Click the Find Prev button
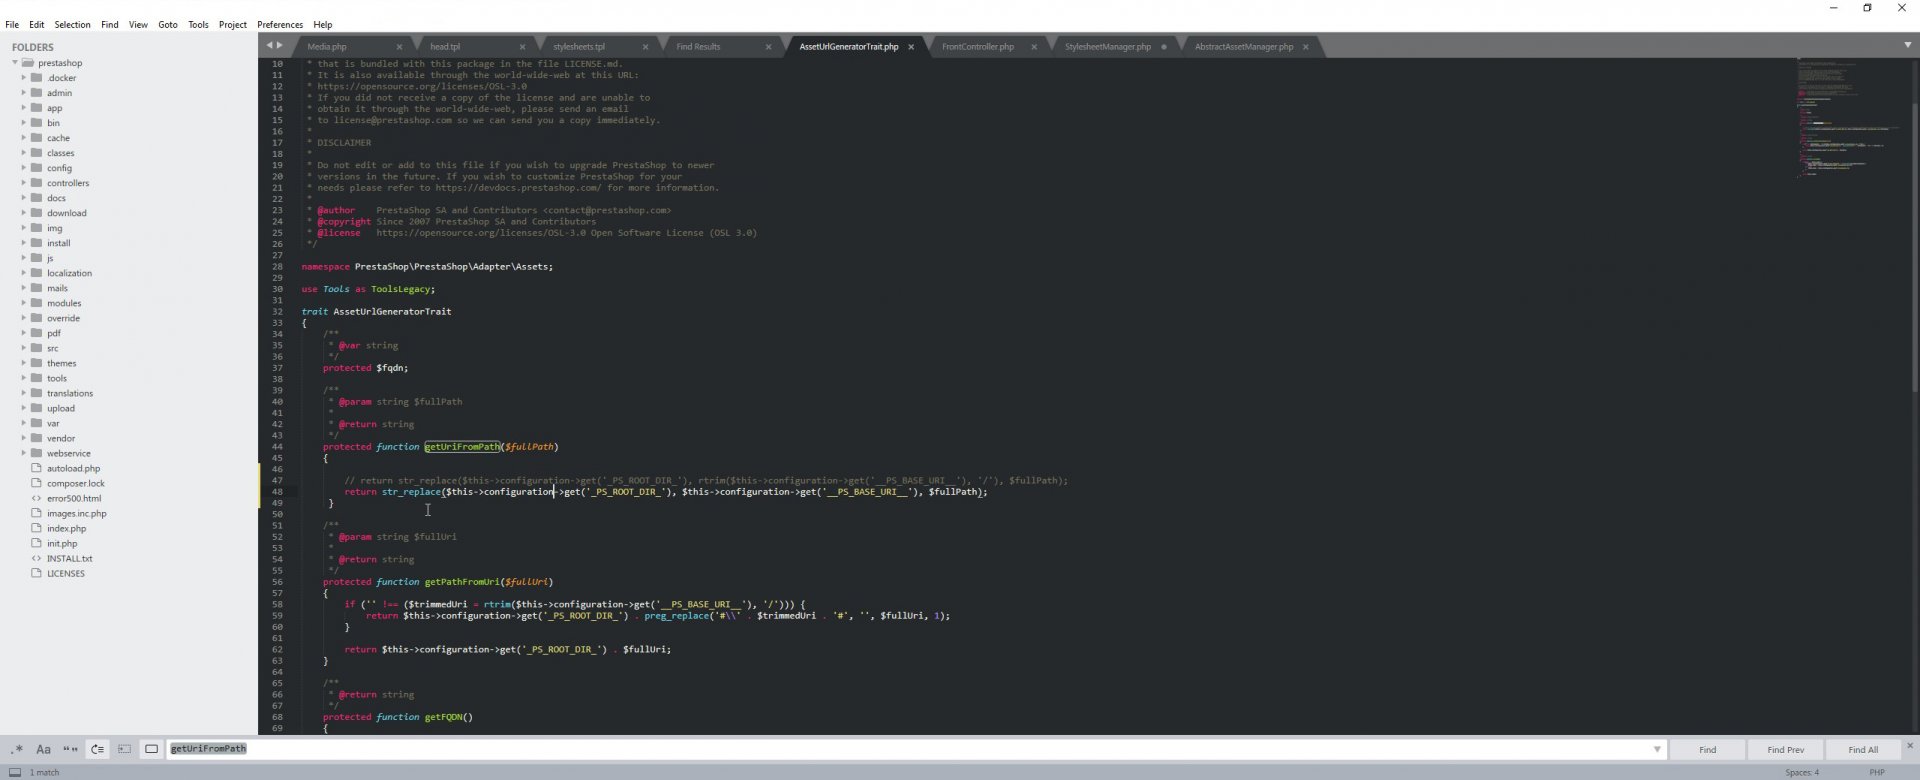Viewport: 1920px width, 780px height. [1785, 749]
